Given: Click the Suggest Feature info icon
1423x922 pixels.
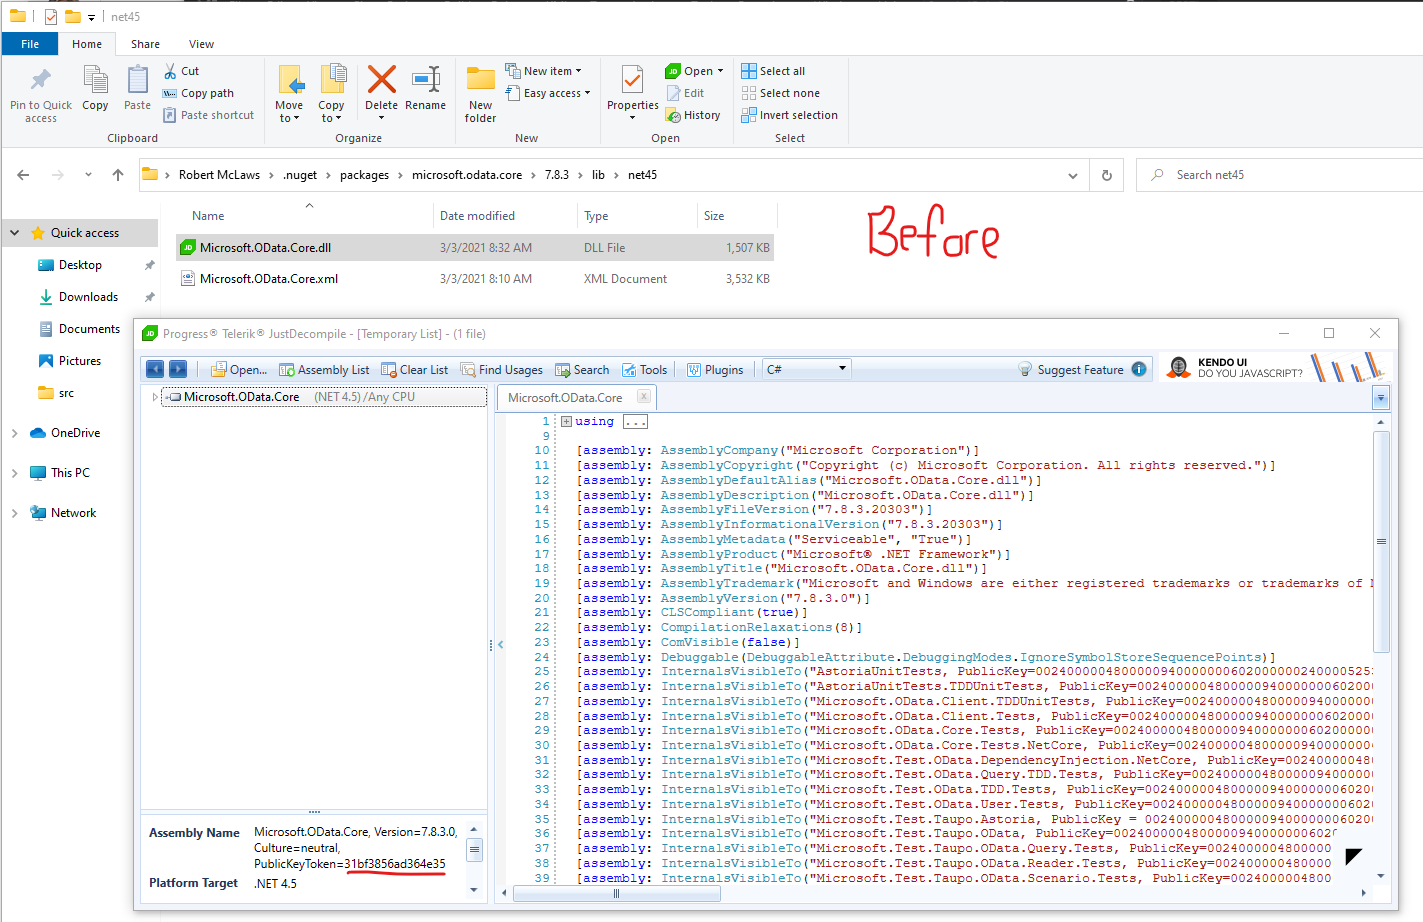Looking at the screenshot, I should 1139,369.
